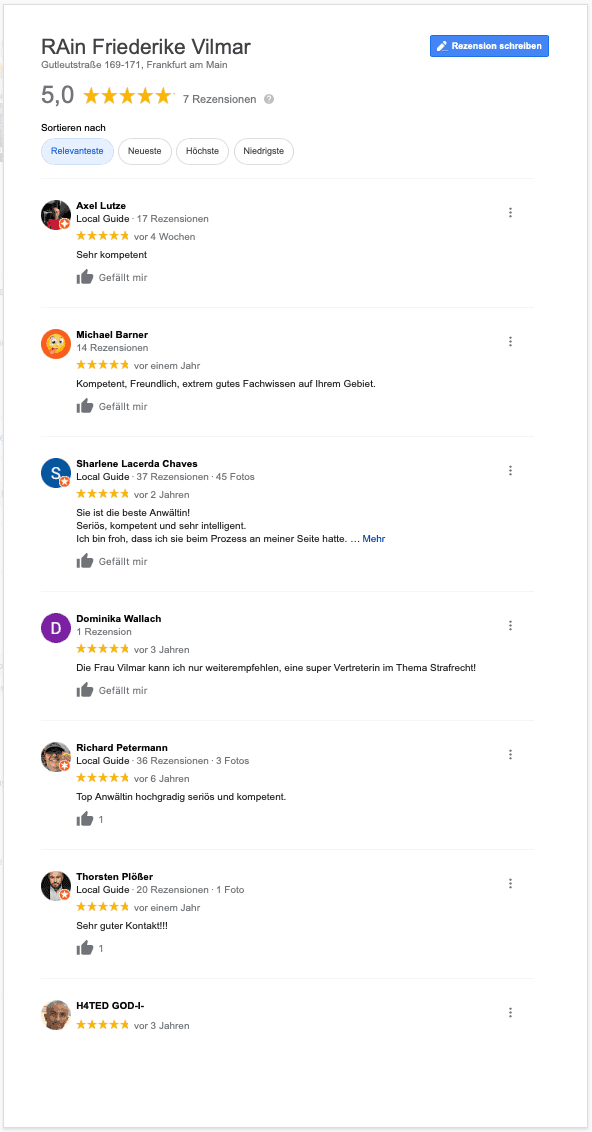Image resolution: width=592 pixels, height=1132 pixels.
Task: Open three-dot menu on H4TED GOD-I- review
Action: (510, 1013)
